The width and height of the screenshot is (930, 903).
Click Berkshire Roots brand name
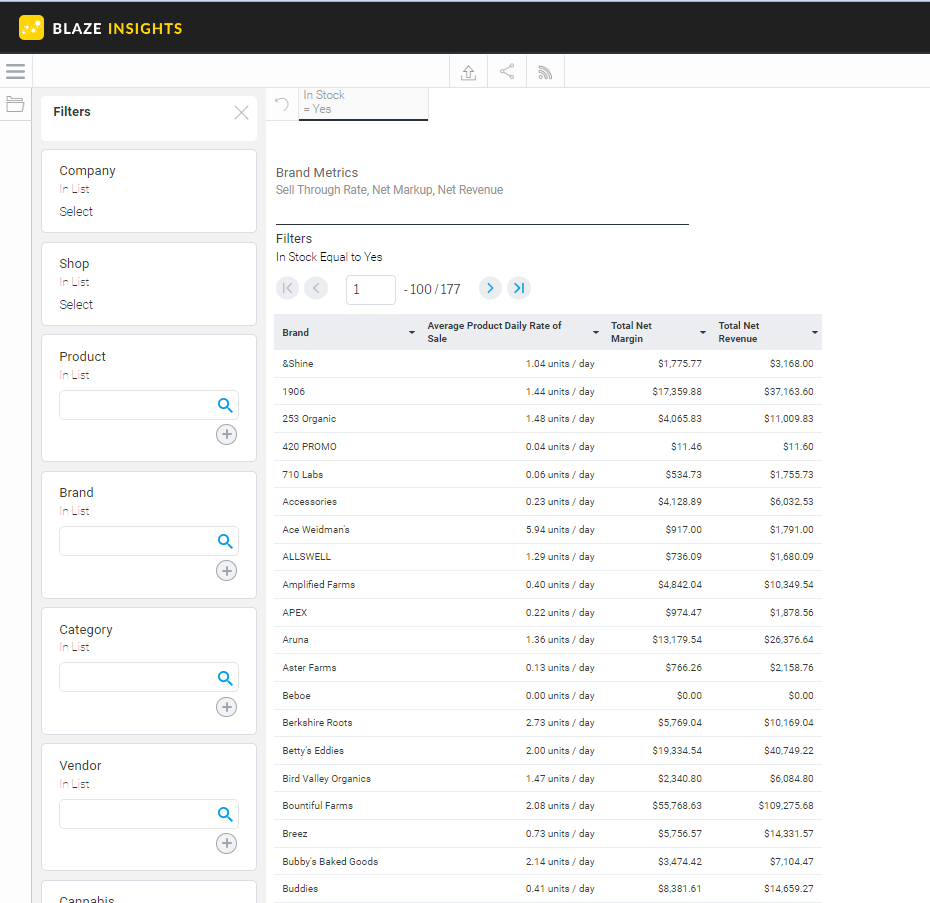317,723
